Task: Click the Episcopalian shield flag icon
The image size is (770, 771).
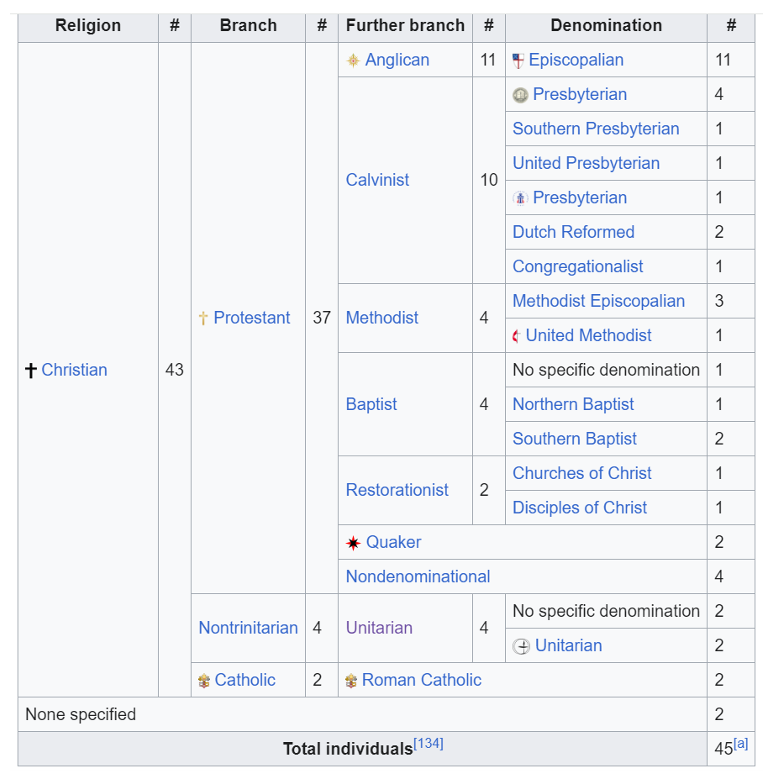Action: [518, 60]
